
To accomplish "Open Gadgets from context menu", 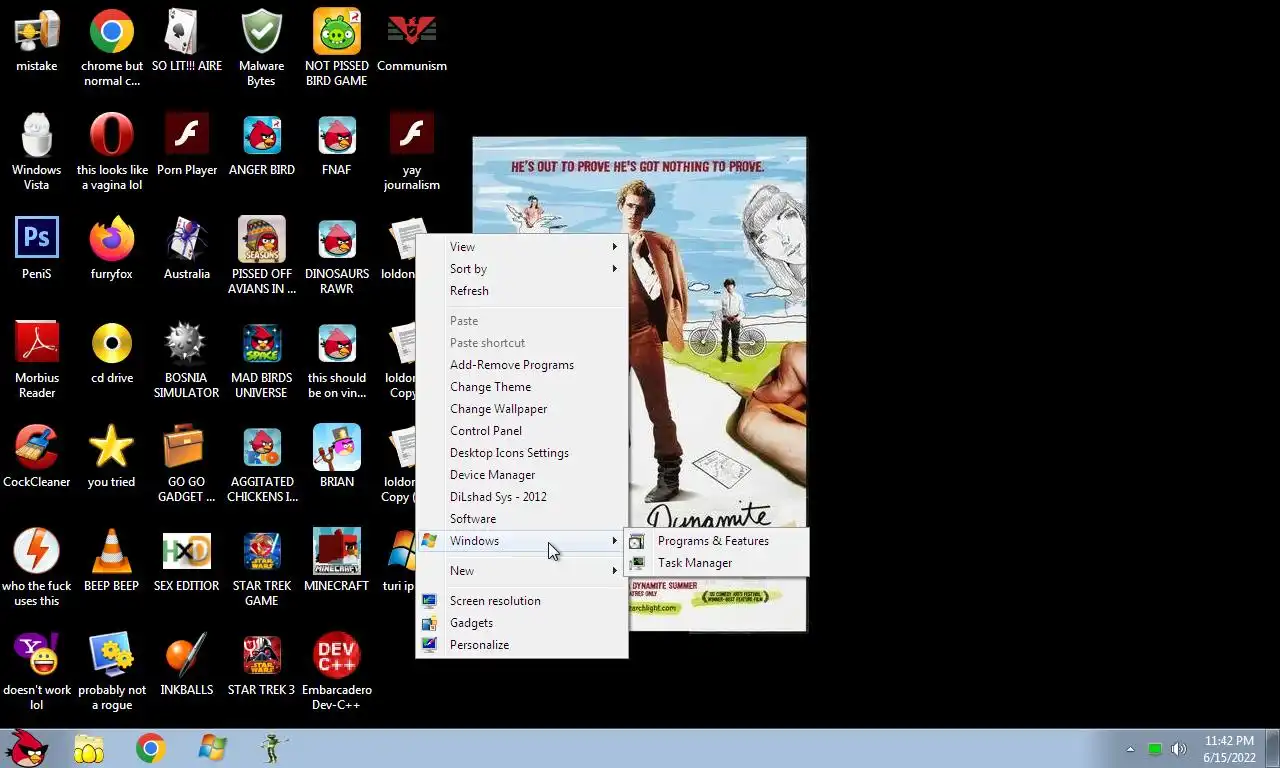I will pyautogui.click(x=522, y=623).
